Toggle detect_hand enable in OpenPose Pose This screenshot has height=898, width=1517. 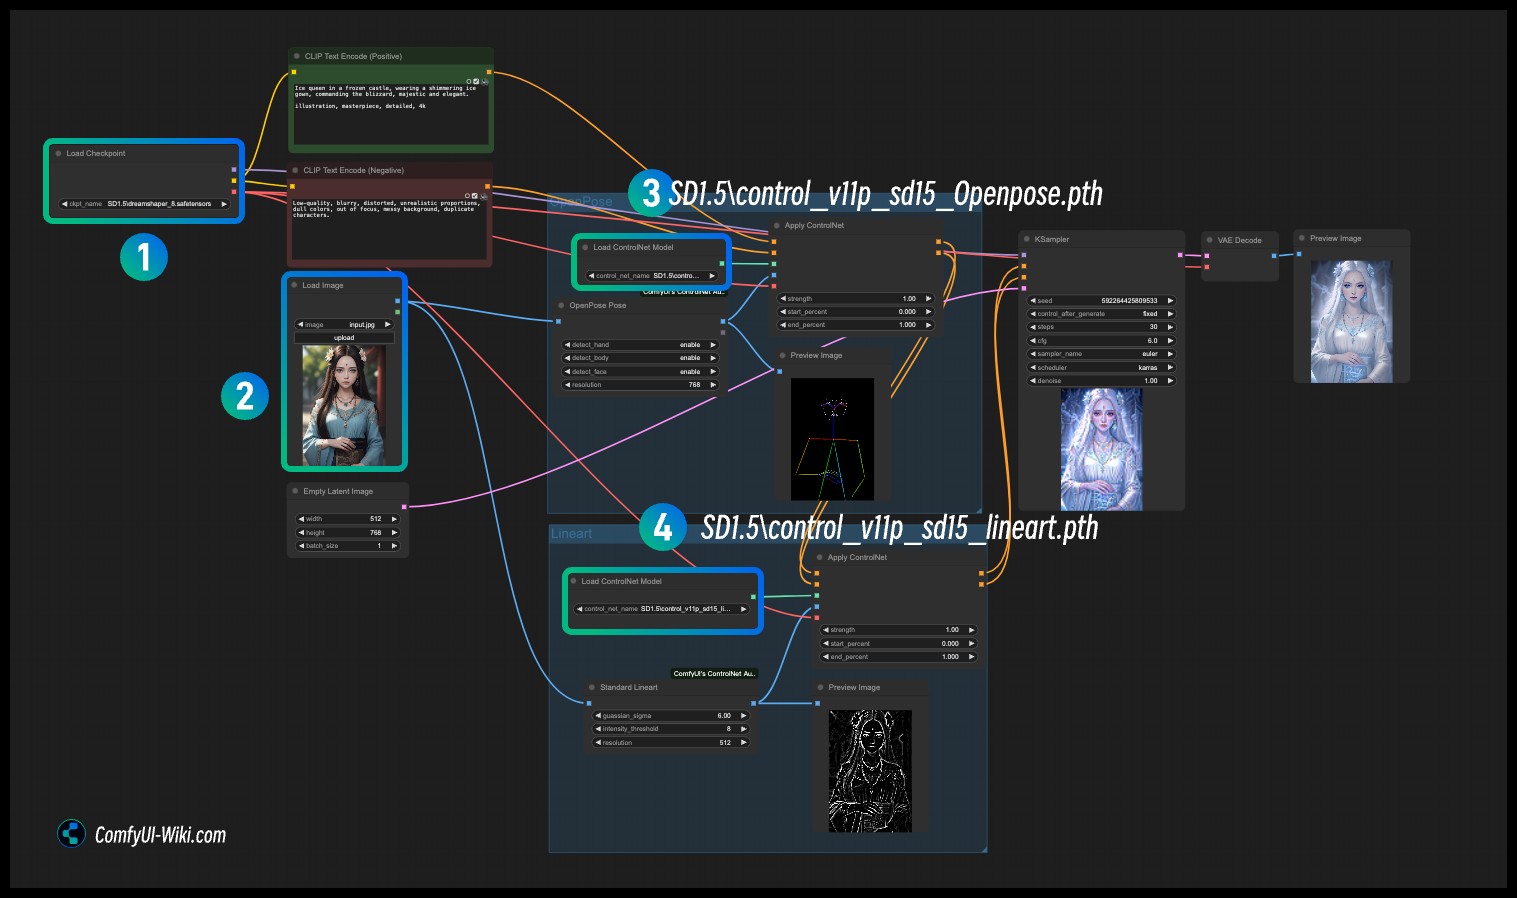click(640, 345)
